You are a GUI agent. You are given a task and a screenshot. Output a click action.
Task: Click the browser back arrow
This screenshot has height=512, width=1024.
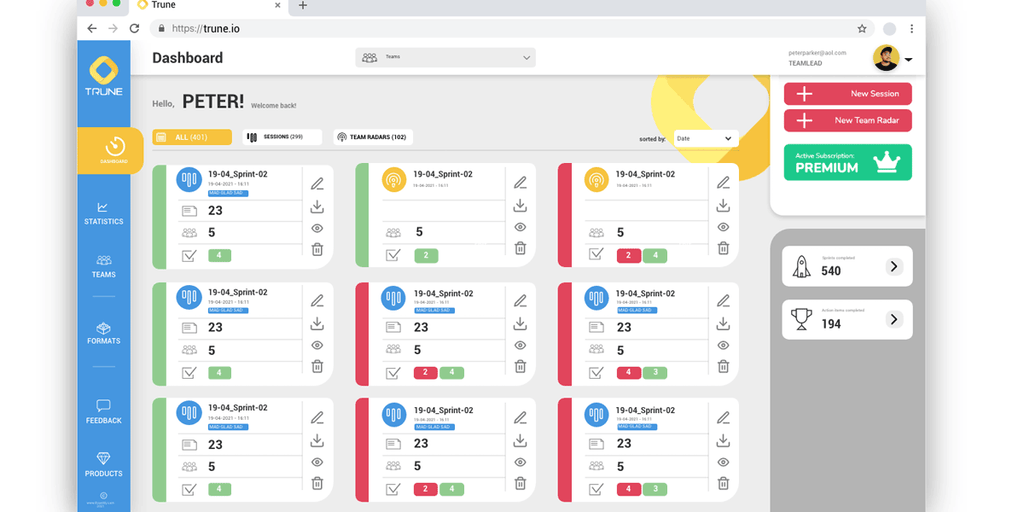91,28
